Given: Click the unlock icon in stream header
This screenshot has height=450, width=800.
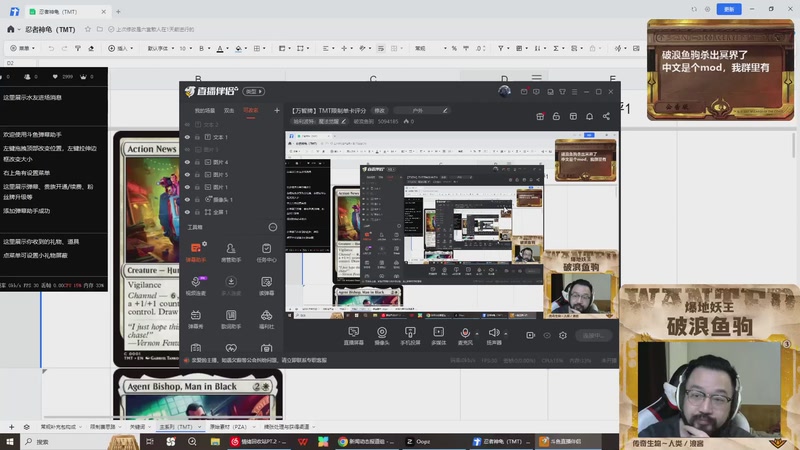Looking at the screenshot, I should click(x=556, y=116).
